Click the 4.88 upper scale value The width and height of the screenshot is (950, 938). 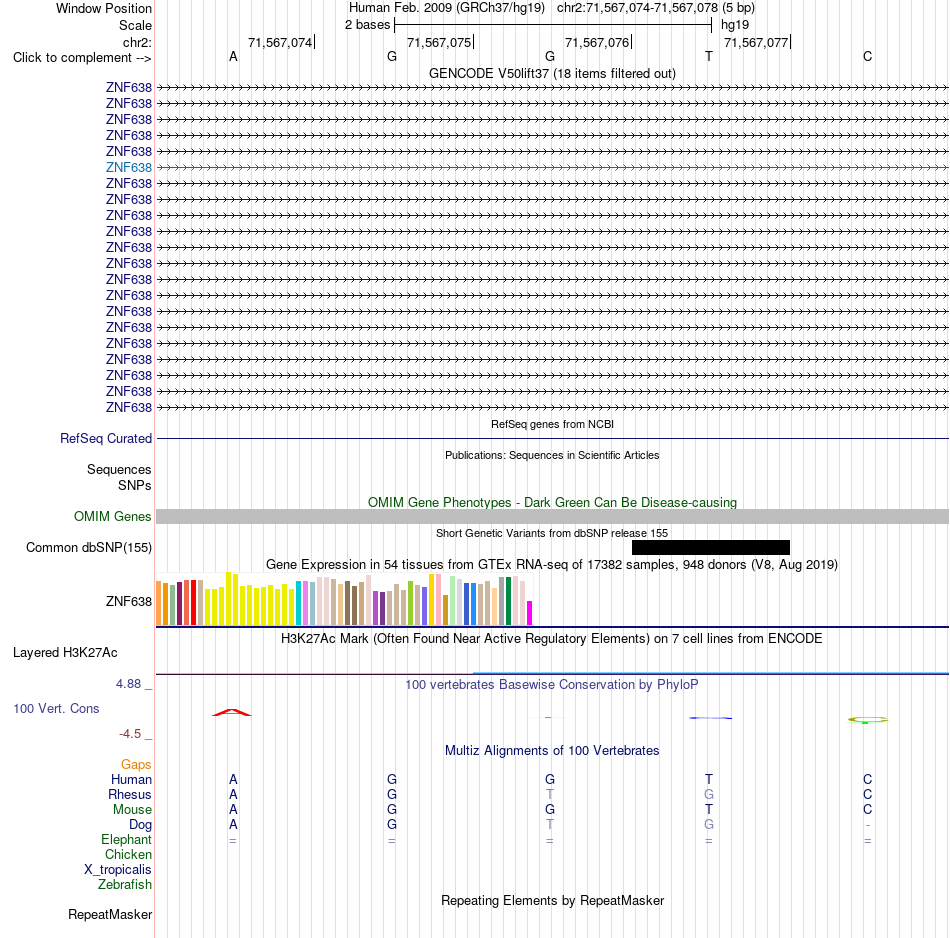pyautogui.click(x=128, y=684)
